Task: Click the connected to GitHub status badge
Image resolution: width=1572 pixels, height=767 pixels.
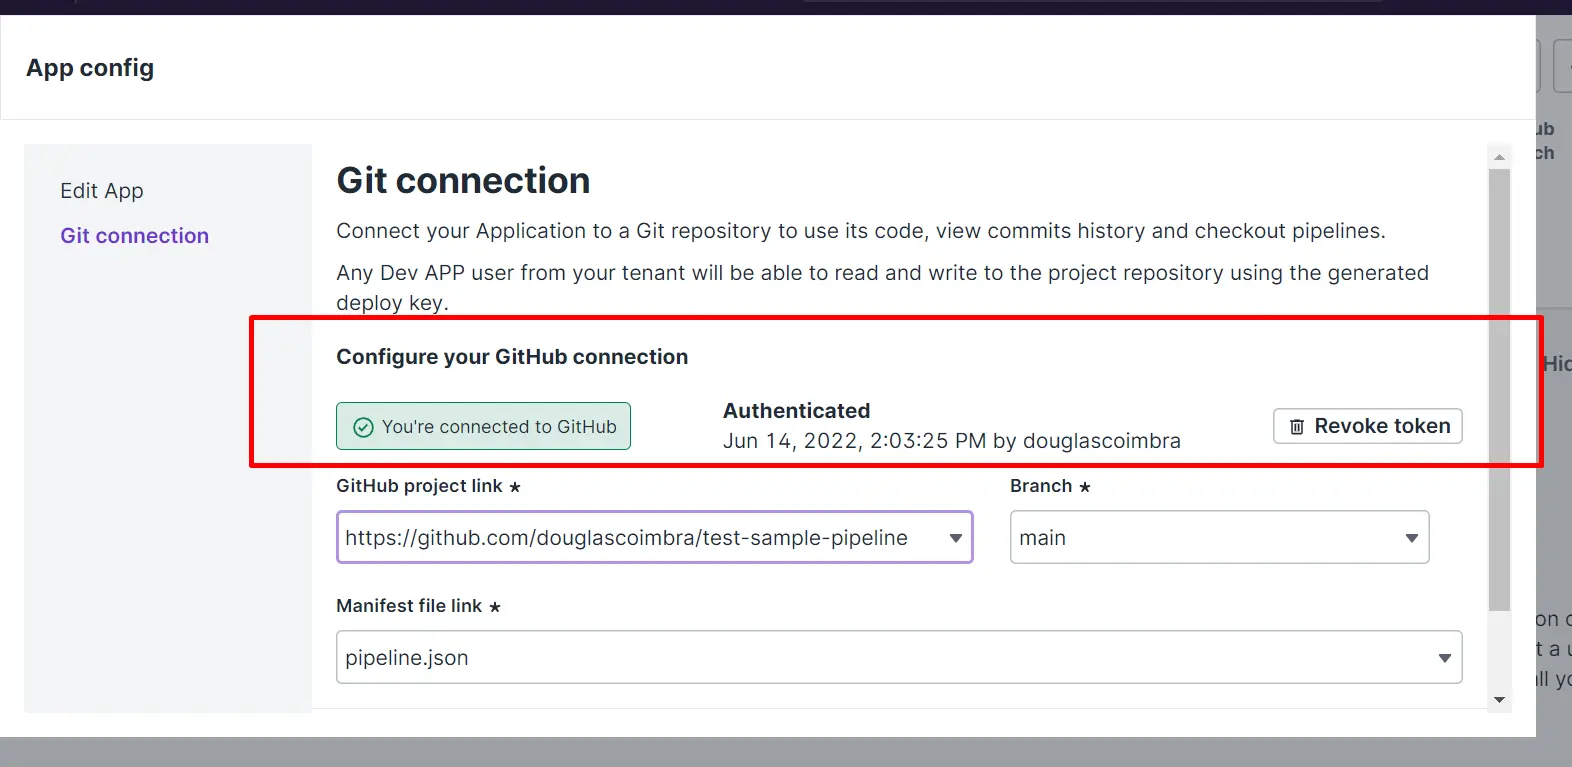Action: pyautogui.click(x=483, y=426)
